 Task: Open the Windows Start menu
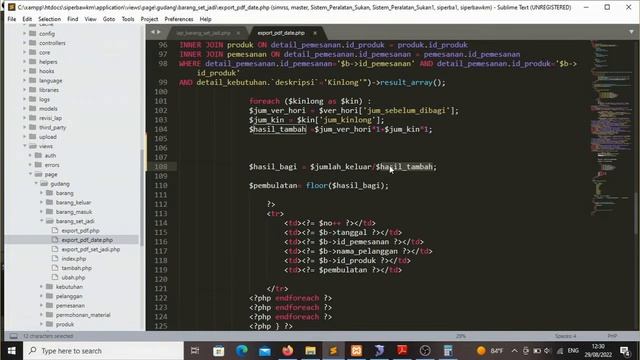[11, 351]
